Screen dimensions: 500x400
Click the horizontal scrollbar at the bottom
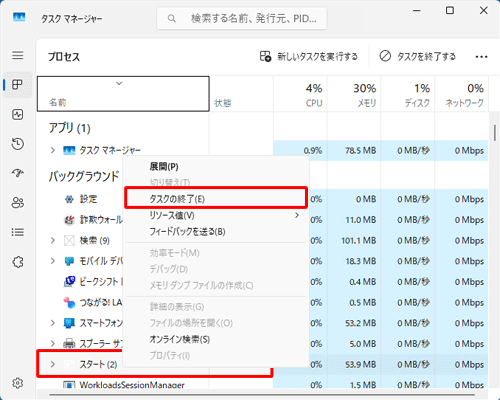coord(263,395)
